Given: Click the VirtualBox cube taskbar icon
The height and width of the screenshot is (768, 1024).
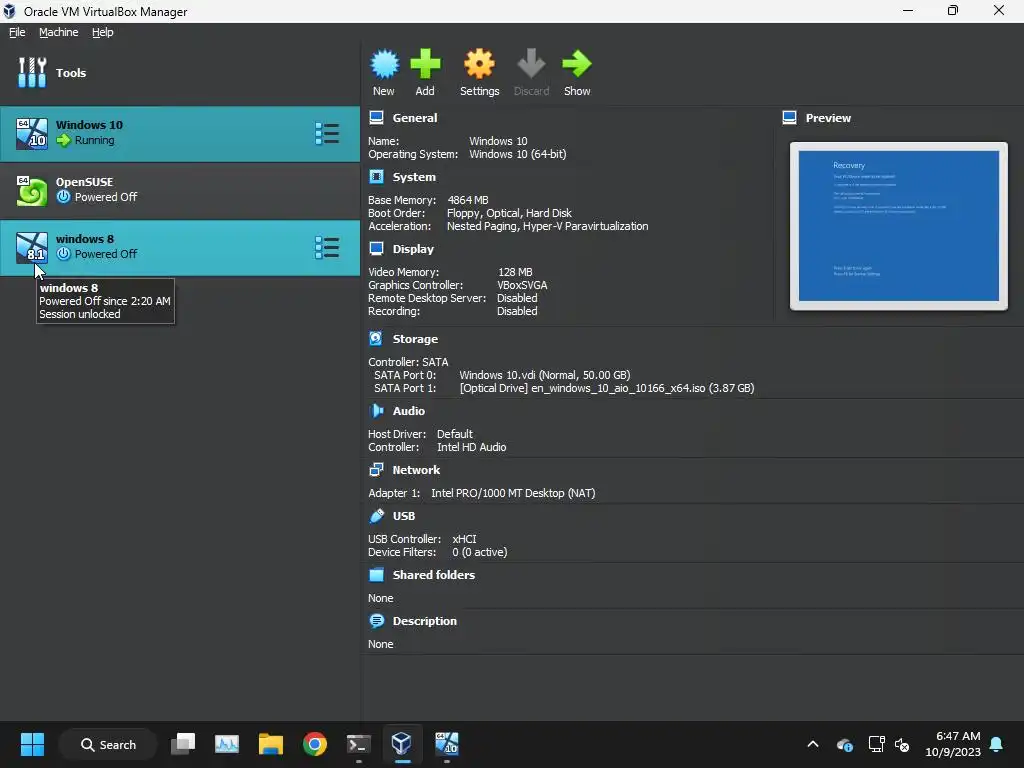Looking at the screenshot, I should (402, 744).
